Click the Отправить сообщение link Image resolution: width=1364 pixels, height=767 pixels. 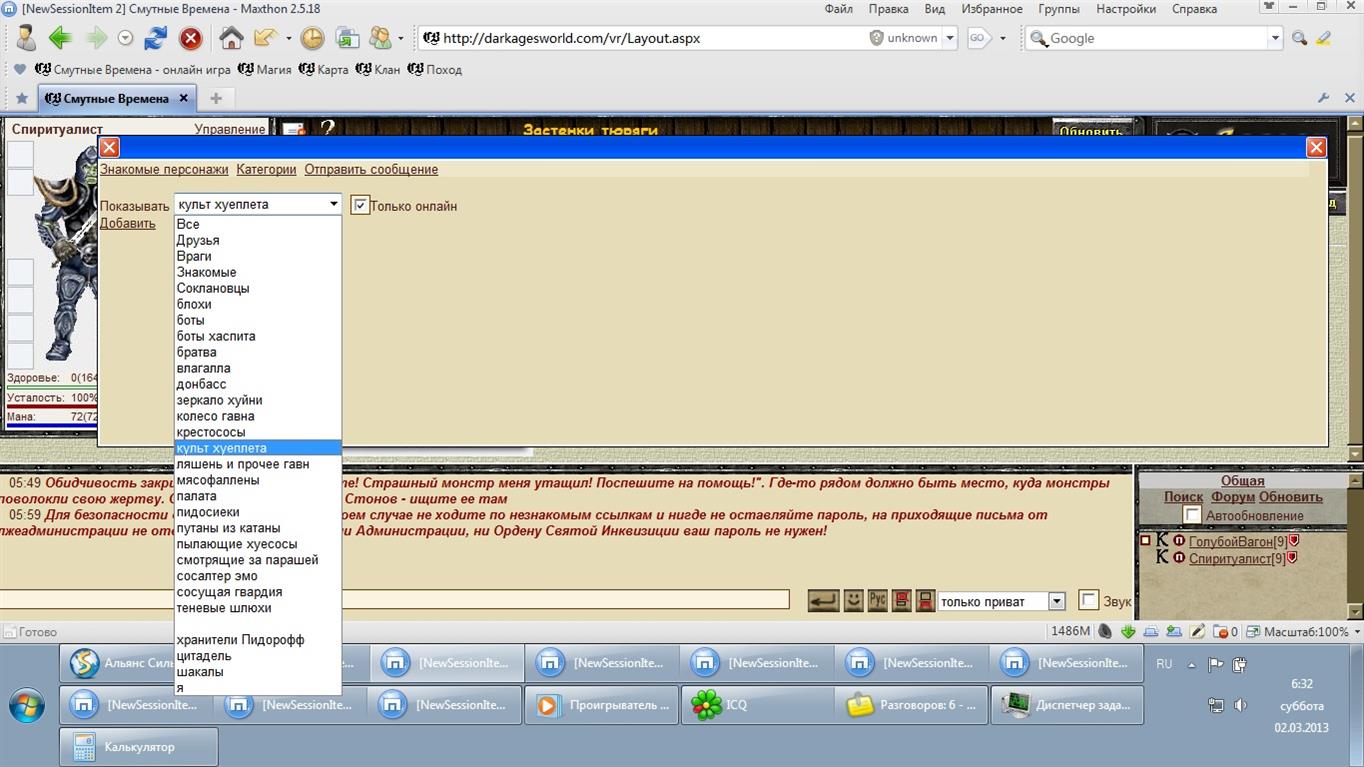click(371, 169)
